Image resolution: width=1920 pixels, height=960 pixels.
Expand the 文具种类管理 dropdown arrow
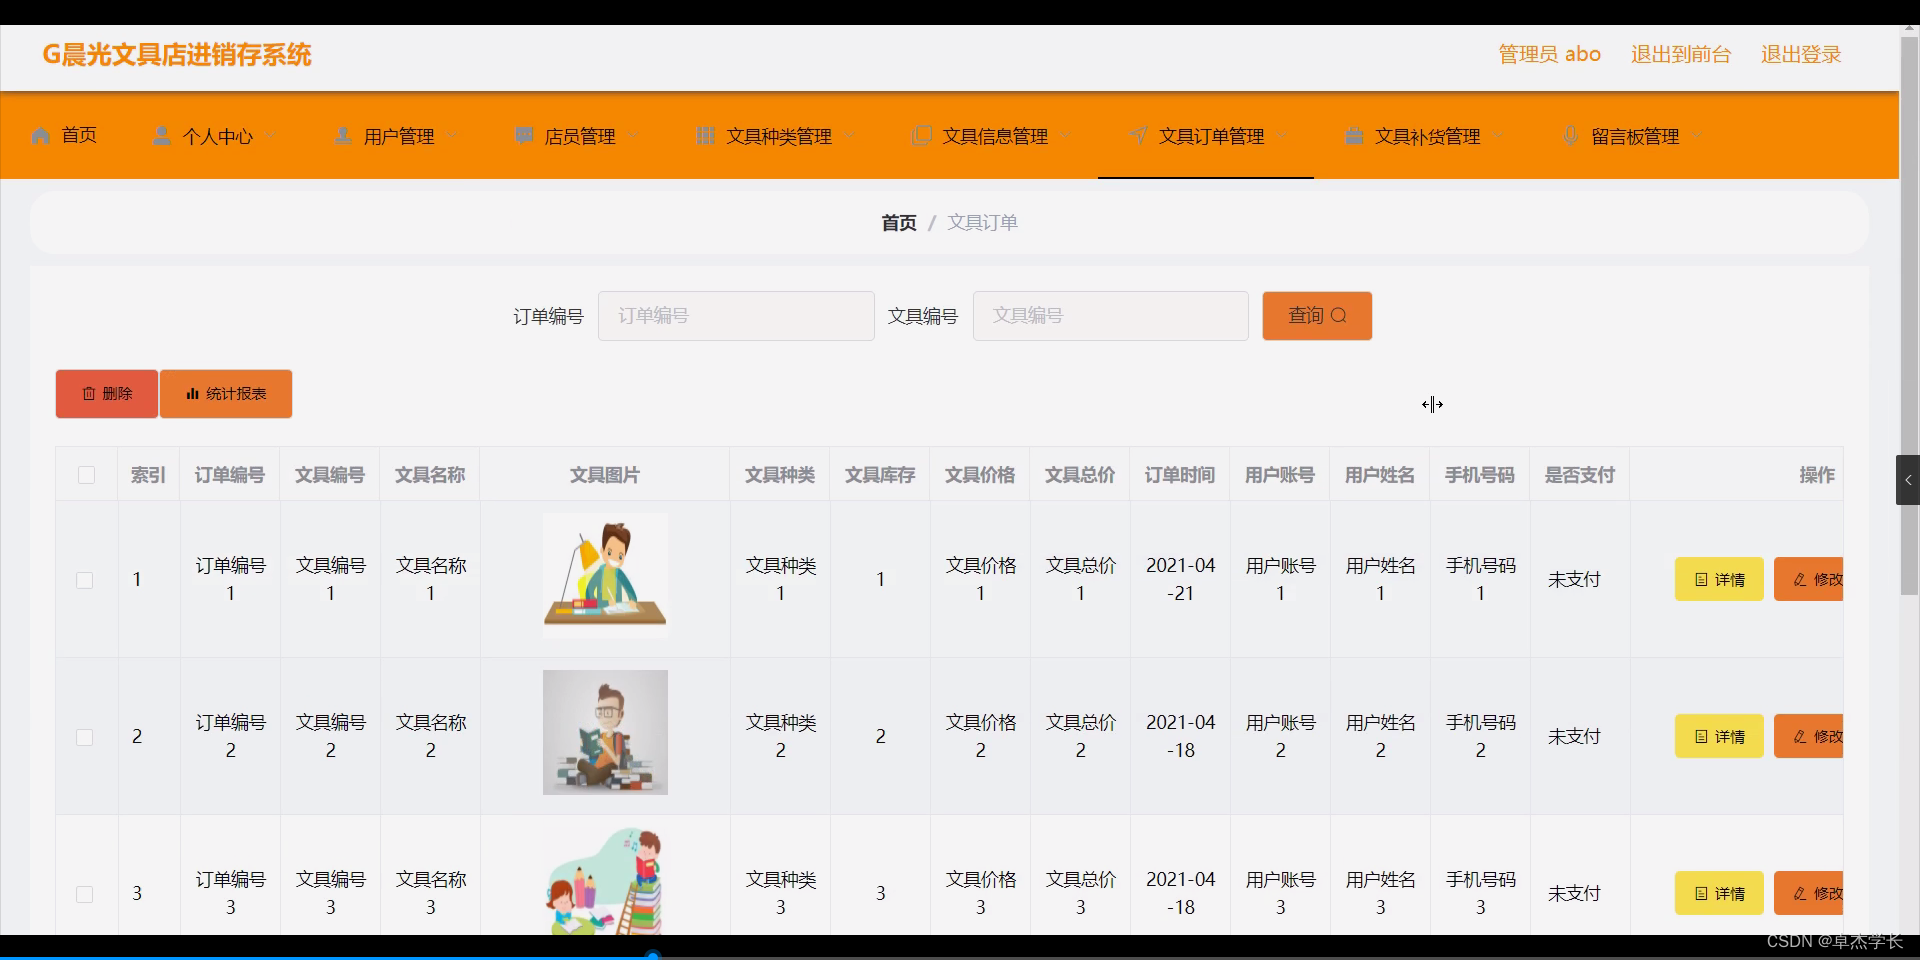click(x=850, y=137)
